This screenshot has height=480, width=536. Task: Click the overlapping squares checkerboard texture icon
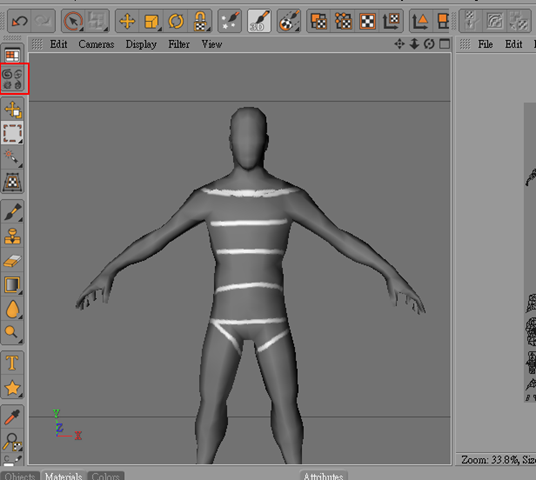click(319, 22)
